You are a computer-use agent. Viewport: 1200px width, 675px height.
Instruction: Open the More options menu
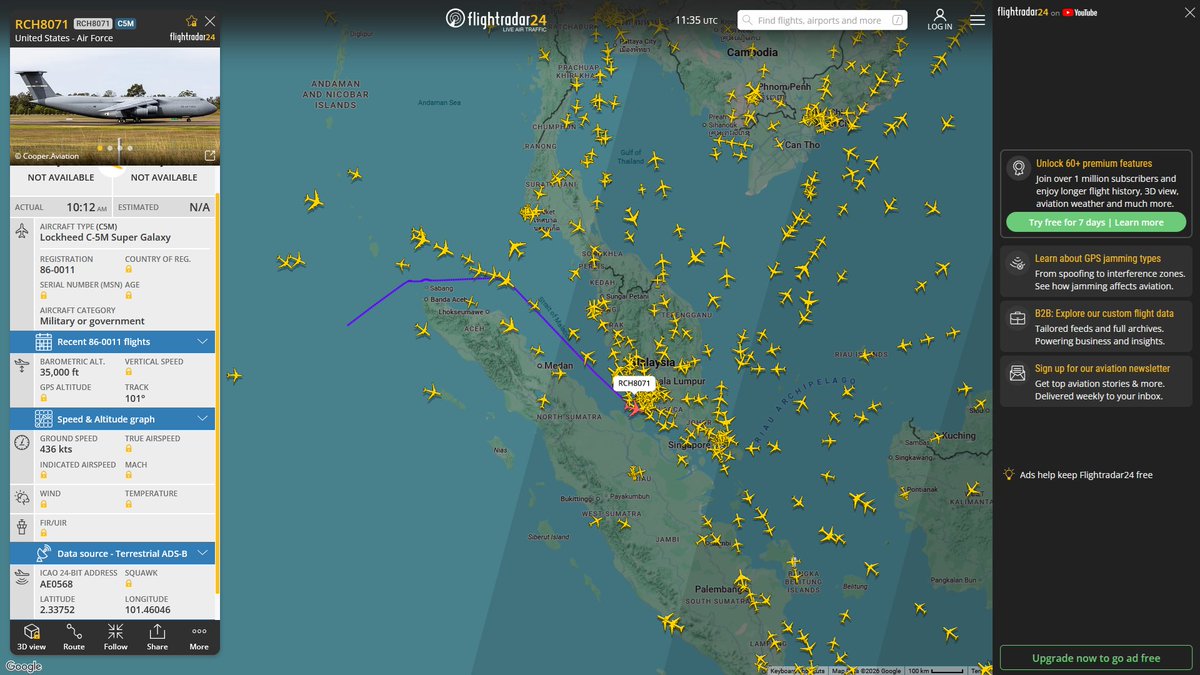pyautogui.click(x=199, y=637)
